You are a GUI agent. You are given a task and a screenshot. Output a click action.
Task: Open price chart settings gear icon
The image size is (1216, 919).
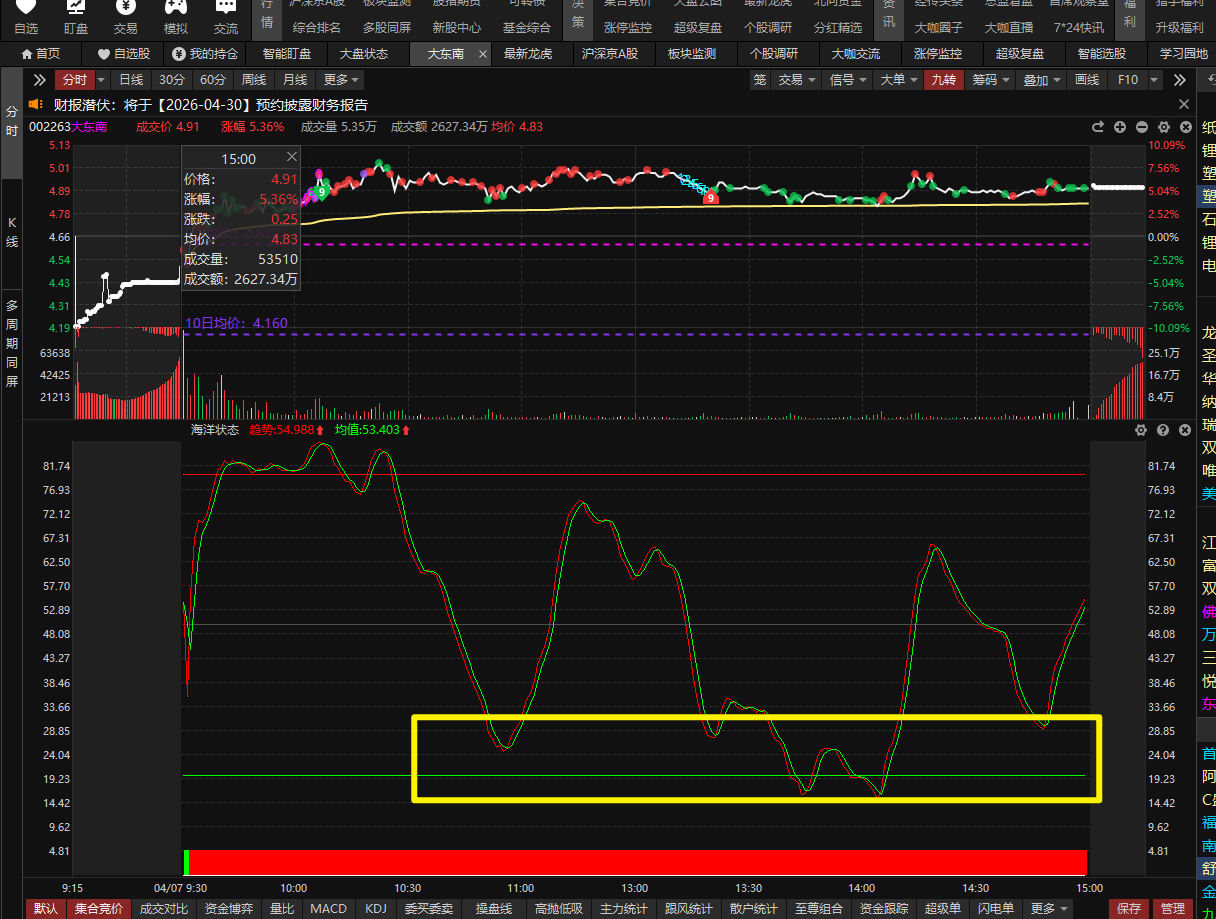point(1163,127)
